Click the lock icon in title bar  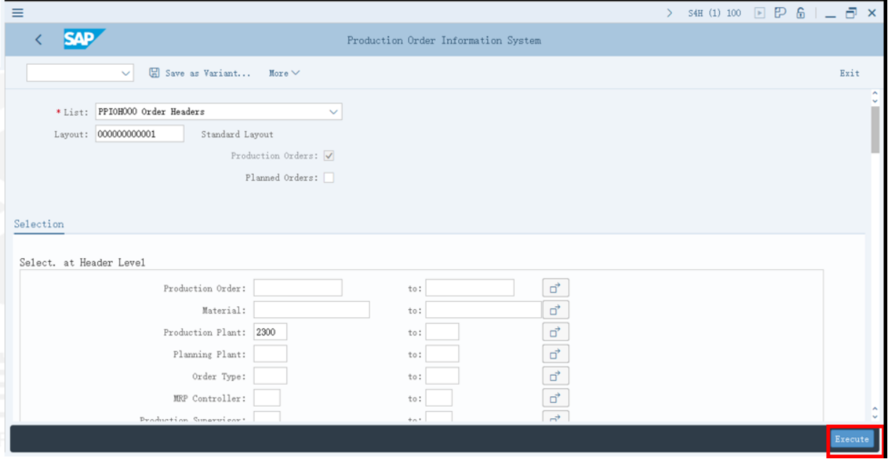(x=800, y=12)
